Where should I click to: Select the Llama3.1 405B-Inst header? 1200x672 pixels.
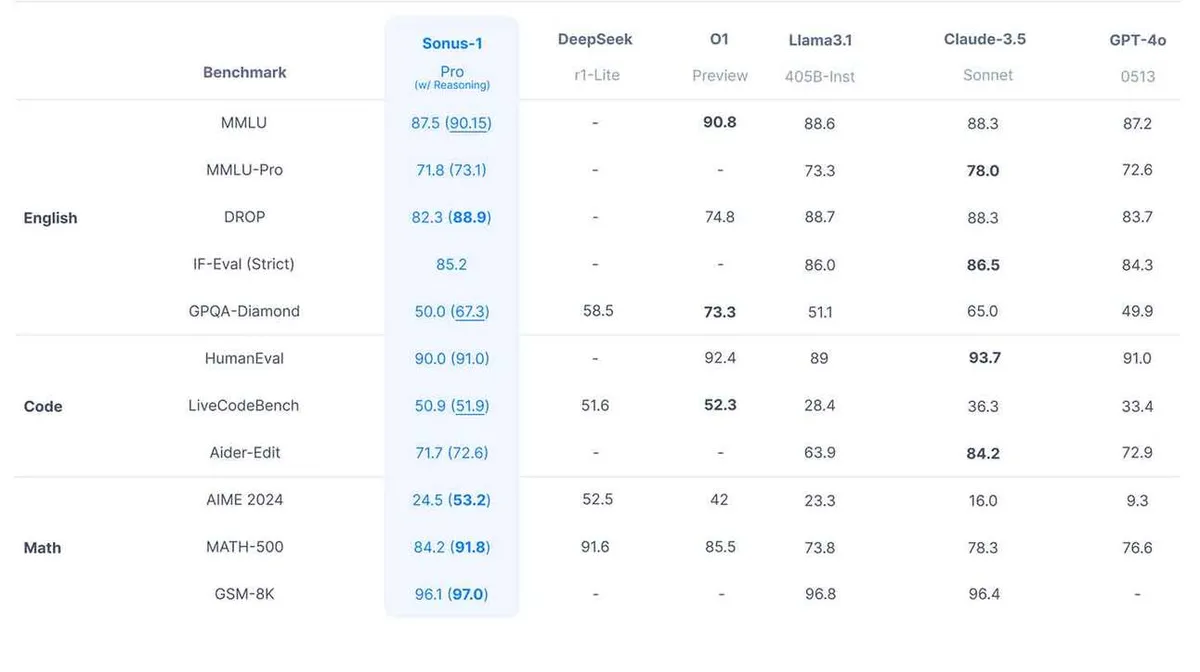[820, 58]
